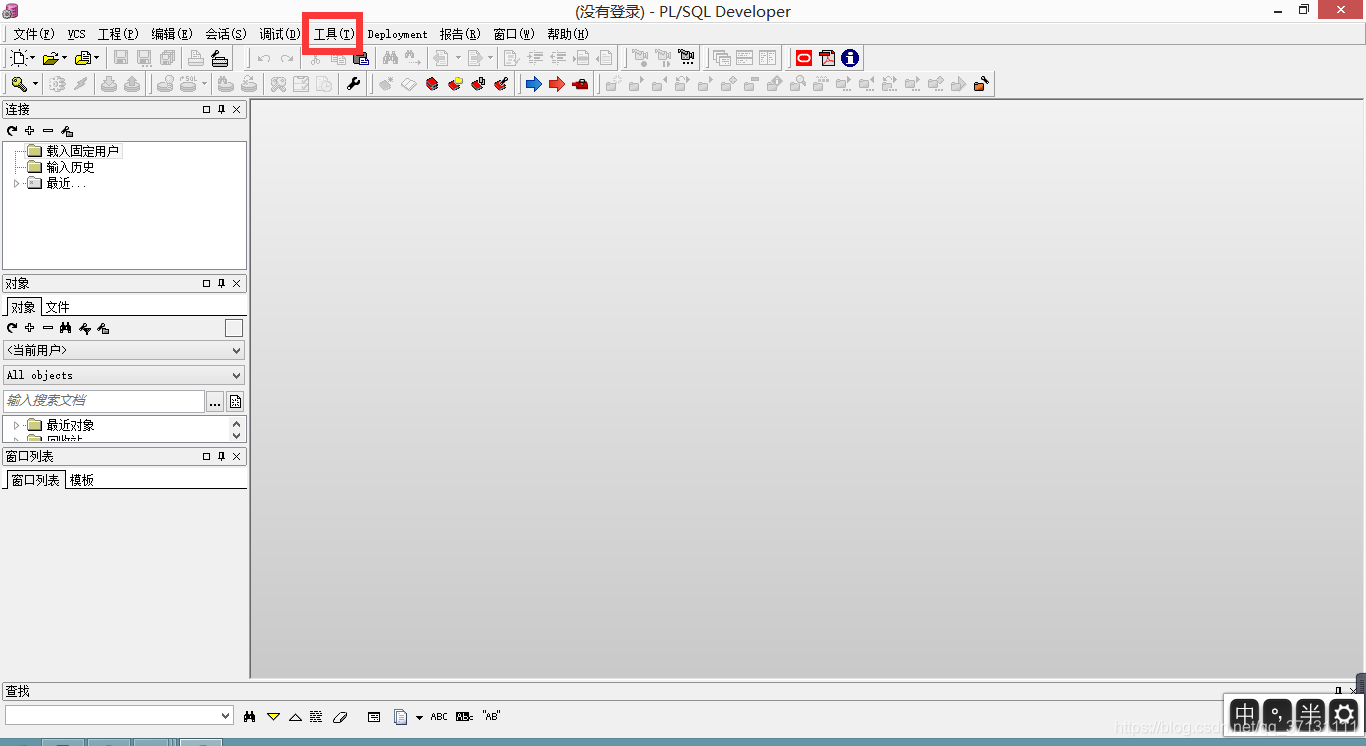Toggle the "AB" regular expression option
The width and height of the screenshot is (1366, 746).
[491, 716]
